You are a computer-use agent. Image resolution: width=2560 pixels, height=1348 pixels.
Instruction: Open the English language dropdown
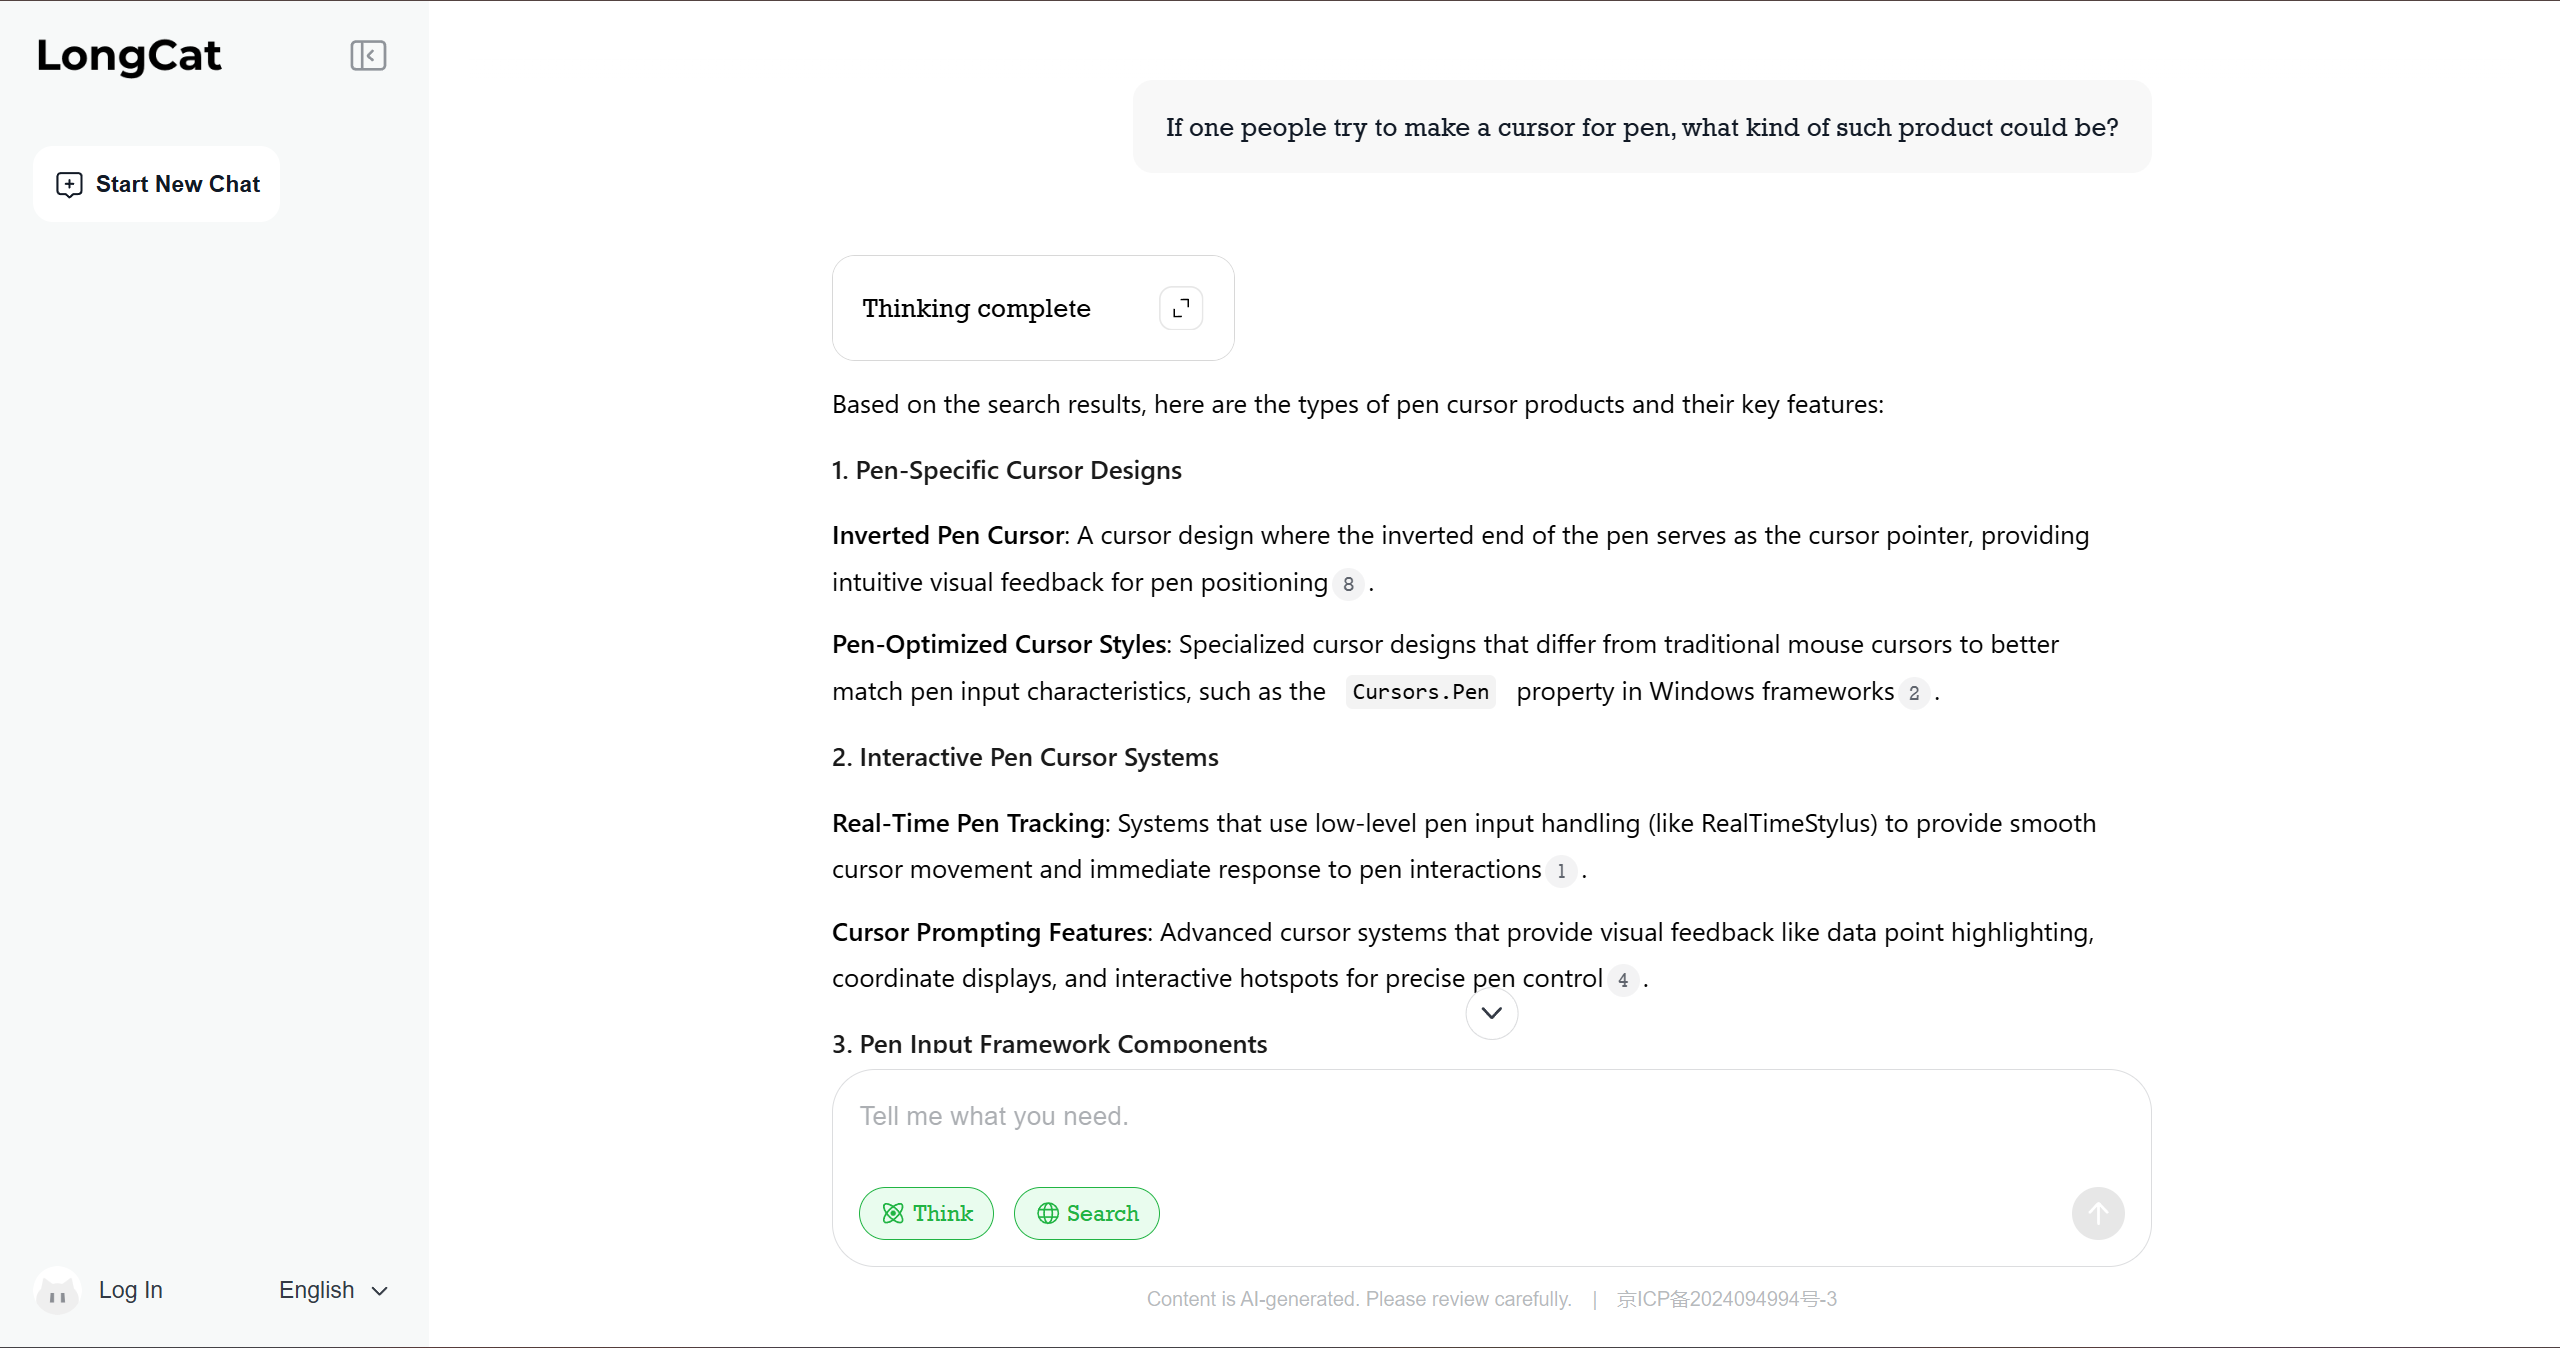click(x=333, y=1290)
